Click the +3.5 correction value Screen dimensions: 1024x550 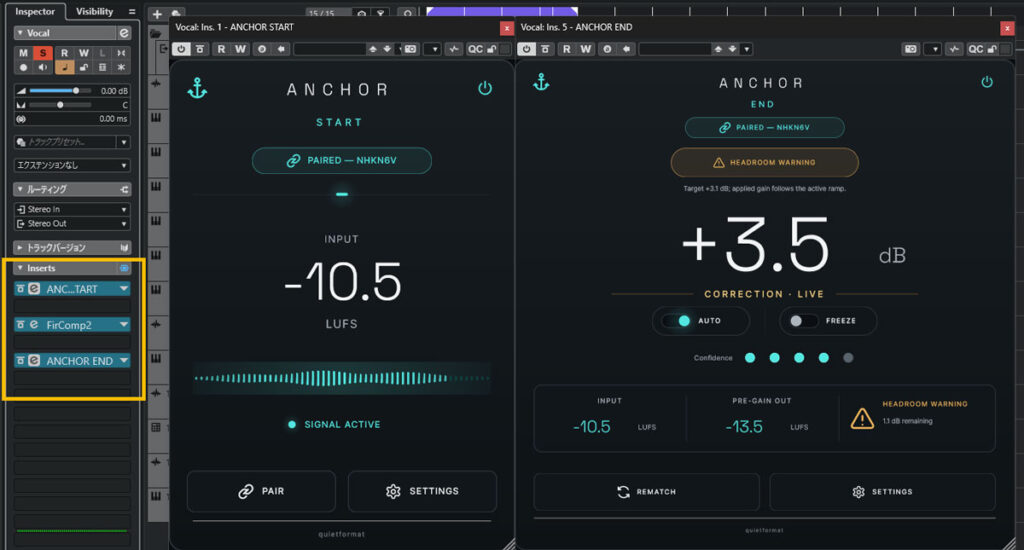pyautogui.click(x=756, y=245)
